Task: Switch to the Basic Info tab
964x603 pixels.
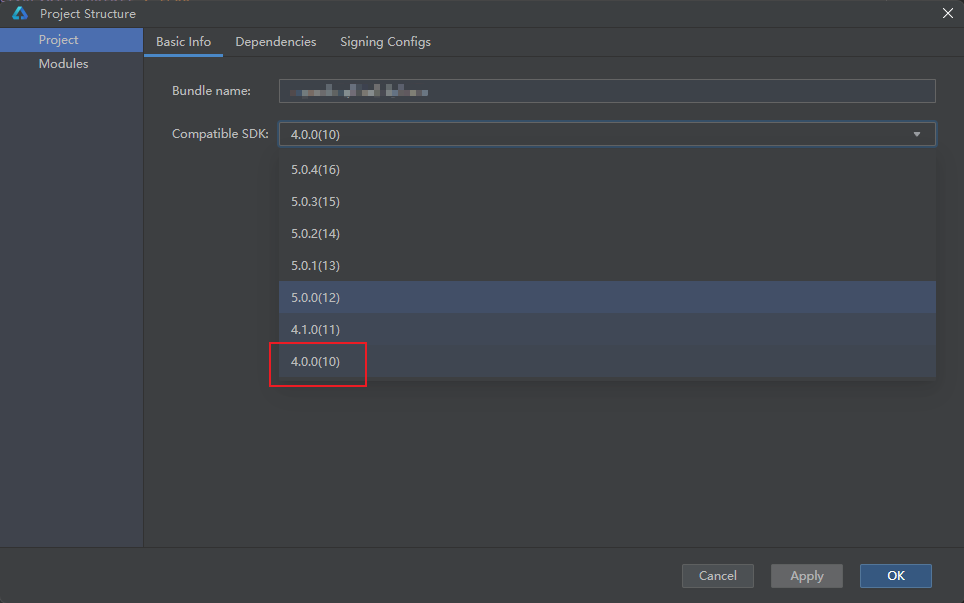Action: pyautogui.click(x=183, y=42)
